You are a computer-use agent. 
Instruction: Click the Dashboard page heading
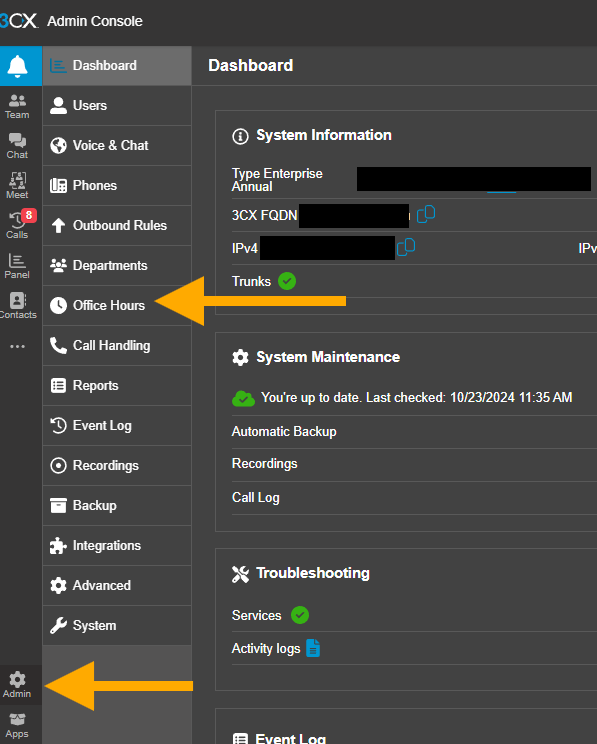[x=251, y=65]
